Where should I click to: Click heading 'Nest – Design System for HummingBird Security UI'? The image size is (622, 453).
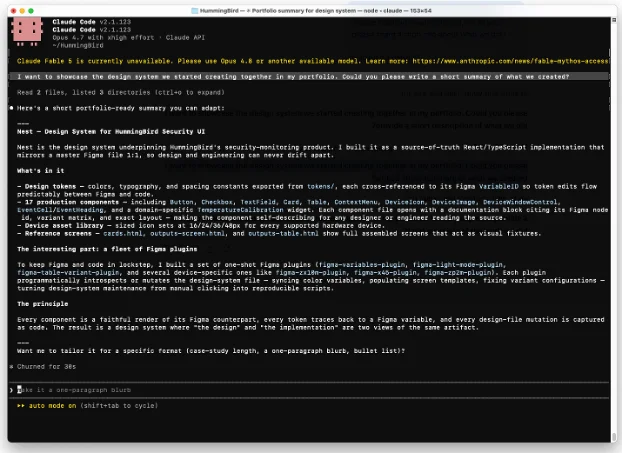[111, 132]
